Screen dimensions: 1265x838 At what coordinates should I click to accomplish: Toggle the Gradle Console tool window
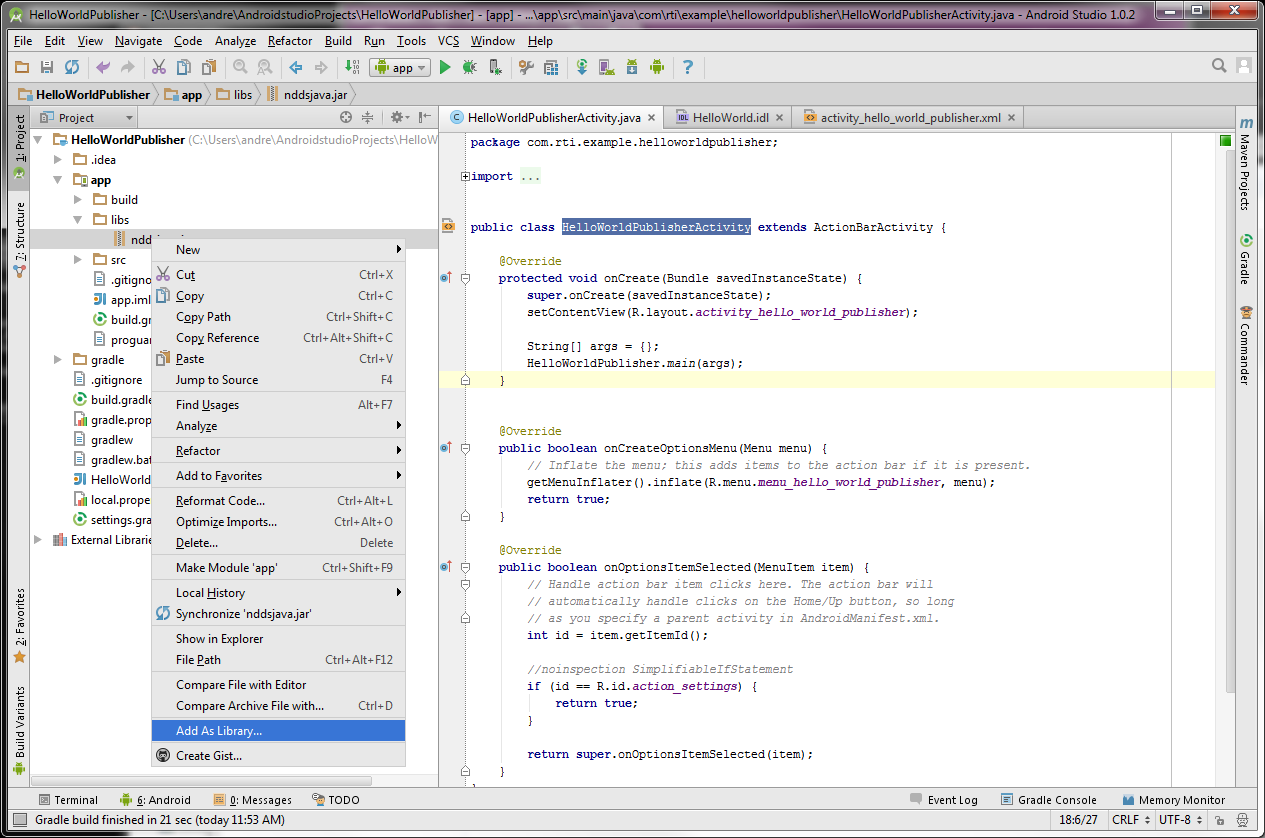coord(1049,800)
